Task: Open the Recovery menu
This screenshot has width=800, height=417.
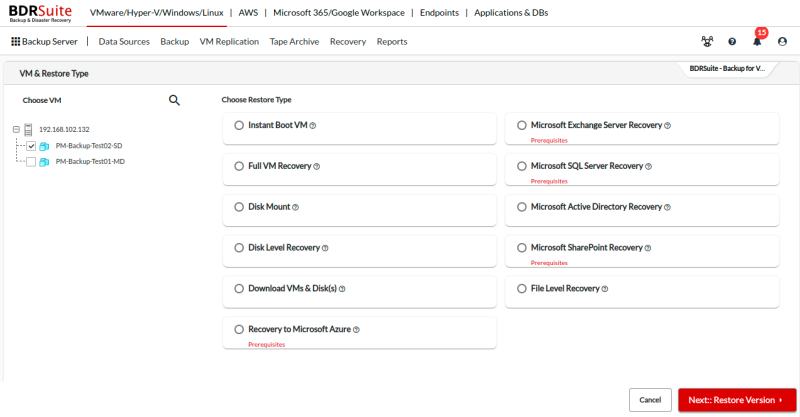Action: pos(347,42)
